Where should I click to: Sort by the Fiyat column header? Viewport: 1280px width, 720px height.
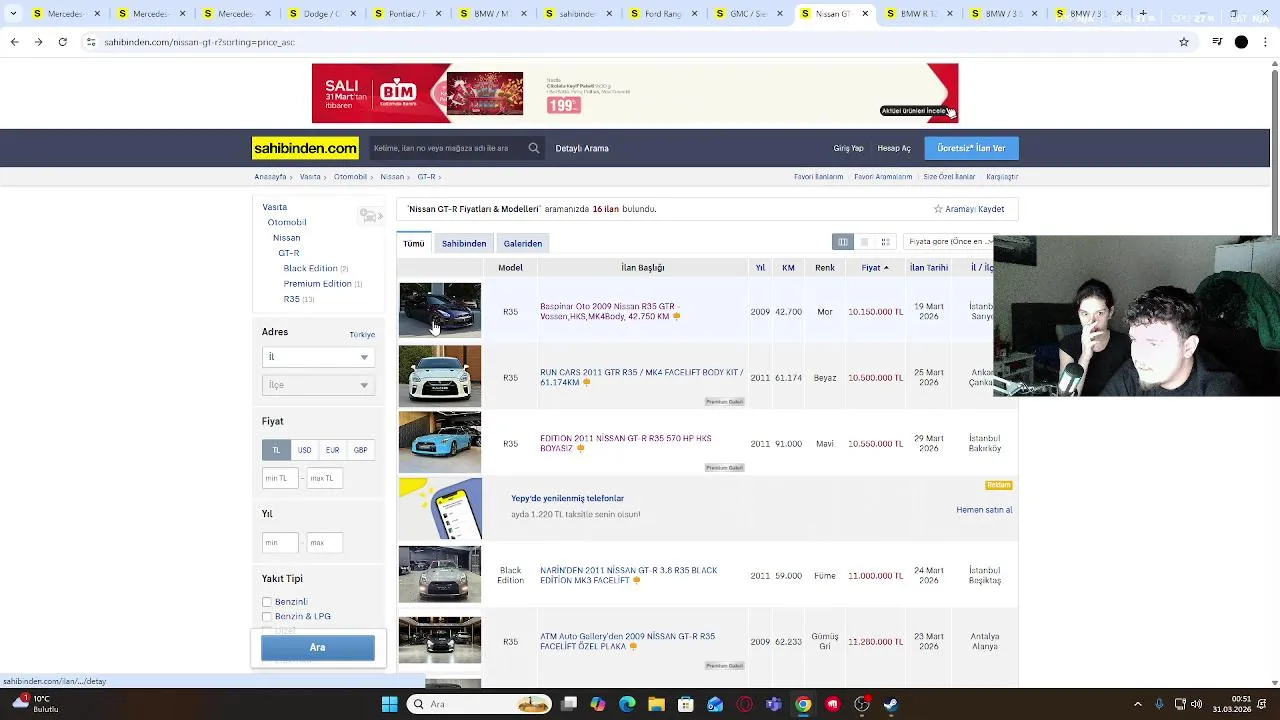coord(875,267)
